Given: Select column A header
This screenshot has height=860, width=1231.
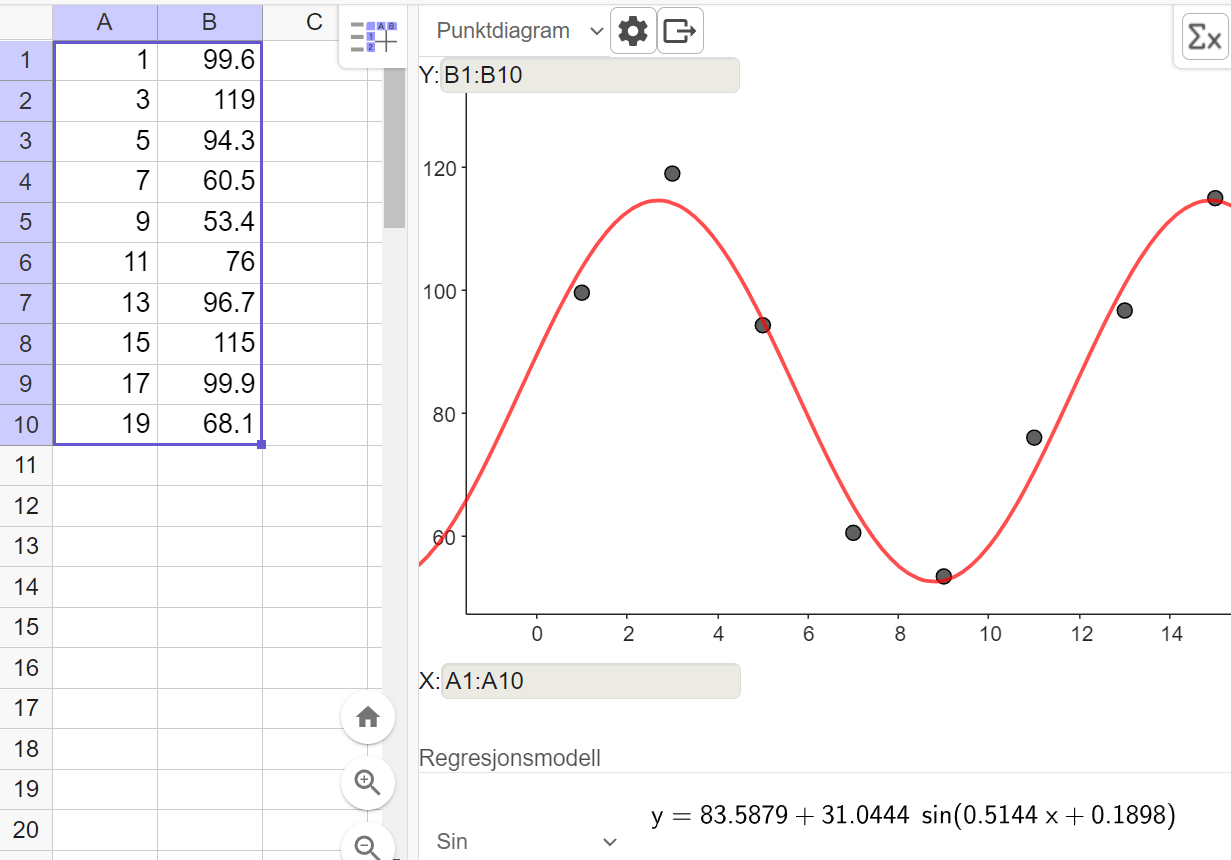Looking at the screenshot, I should click(x=105, y=21).
